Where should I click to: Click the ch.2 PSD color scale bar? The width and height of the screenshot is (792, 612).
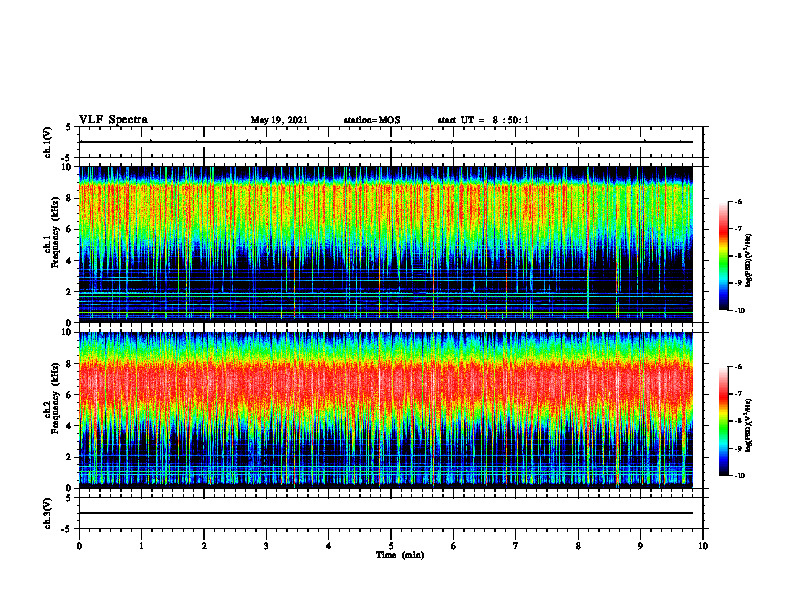(724, 421)
